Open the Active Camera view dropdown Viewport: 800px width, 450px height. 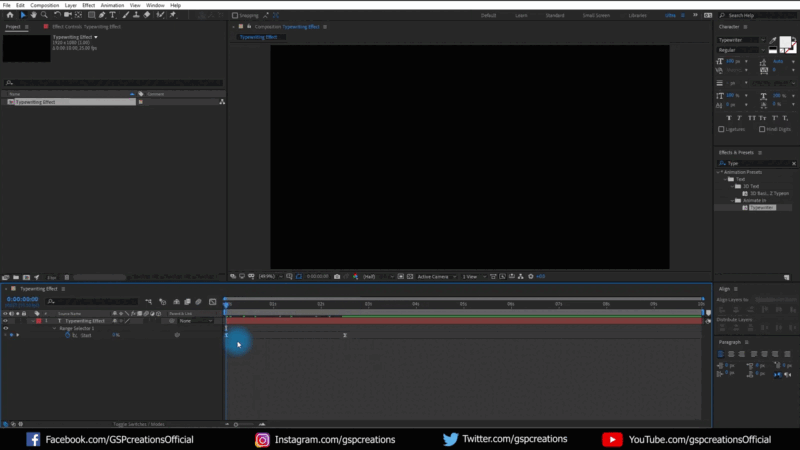click(437, 277)
